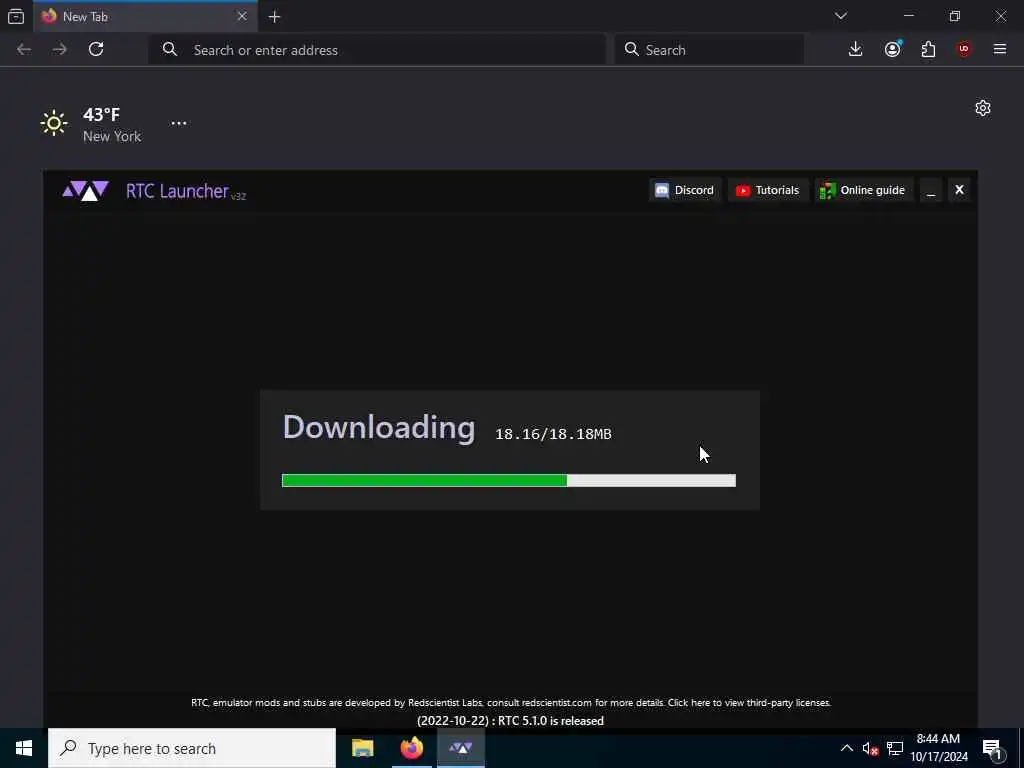The height and width of the screenshot is (768, 1024).
Task: Click the 18.16/18.18MB download size text
Action: (553, 434)
